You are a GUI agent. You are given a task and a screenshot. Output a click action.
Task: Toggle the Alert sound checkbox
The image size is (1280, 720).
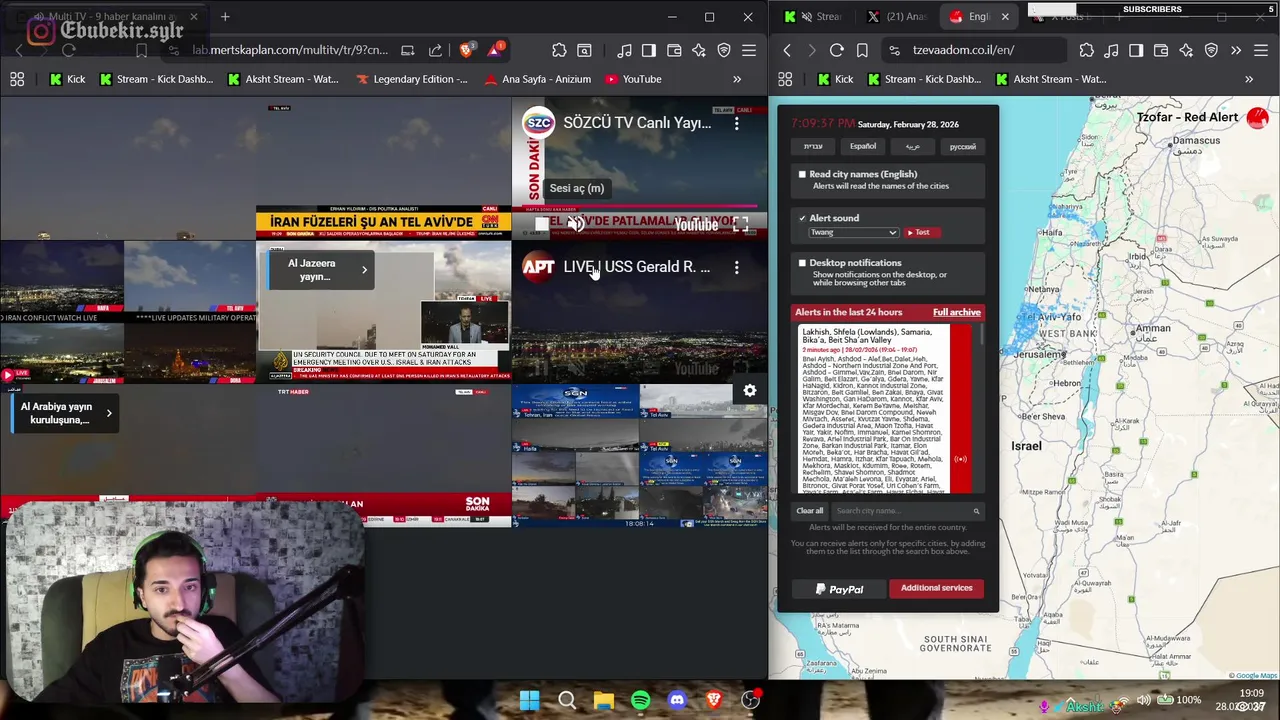802,218
